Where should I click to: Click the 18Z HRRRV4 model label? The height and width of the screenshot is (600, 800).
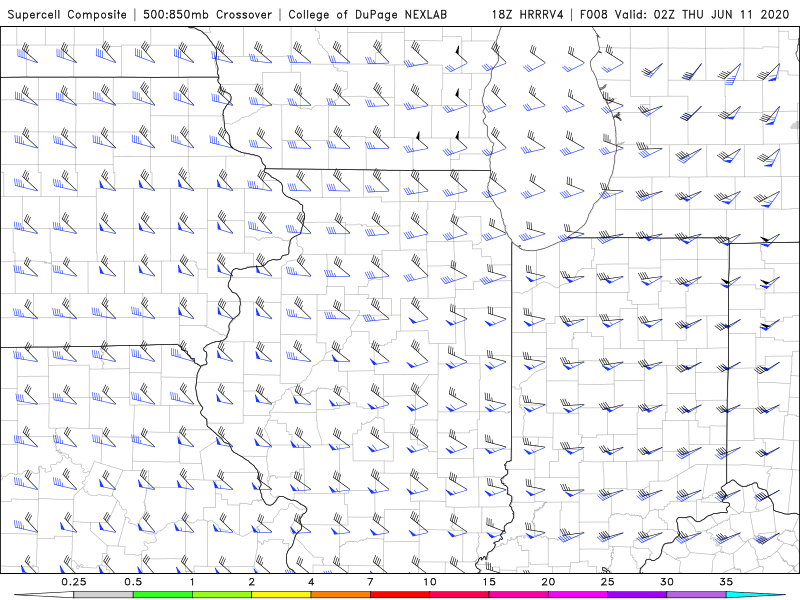[x=527, y=14]
